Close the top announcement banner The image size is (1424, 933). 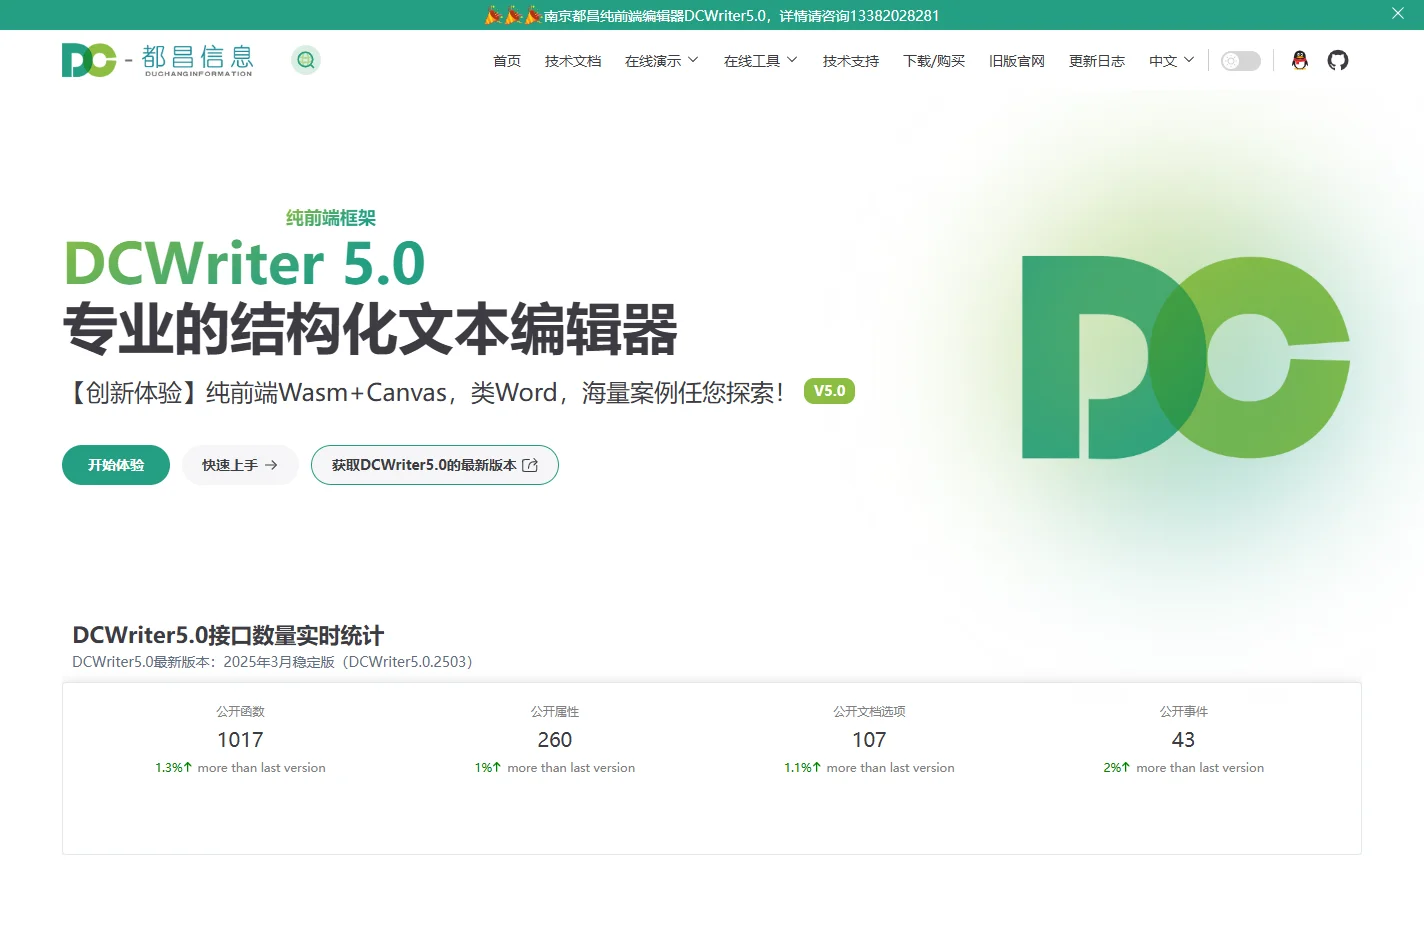[x=1398, y=13]
